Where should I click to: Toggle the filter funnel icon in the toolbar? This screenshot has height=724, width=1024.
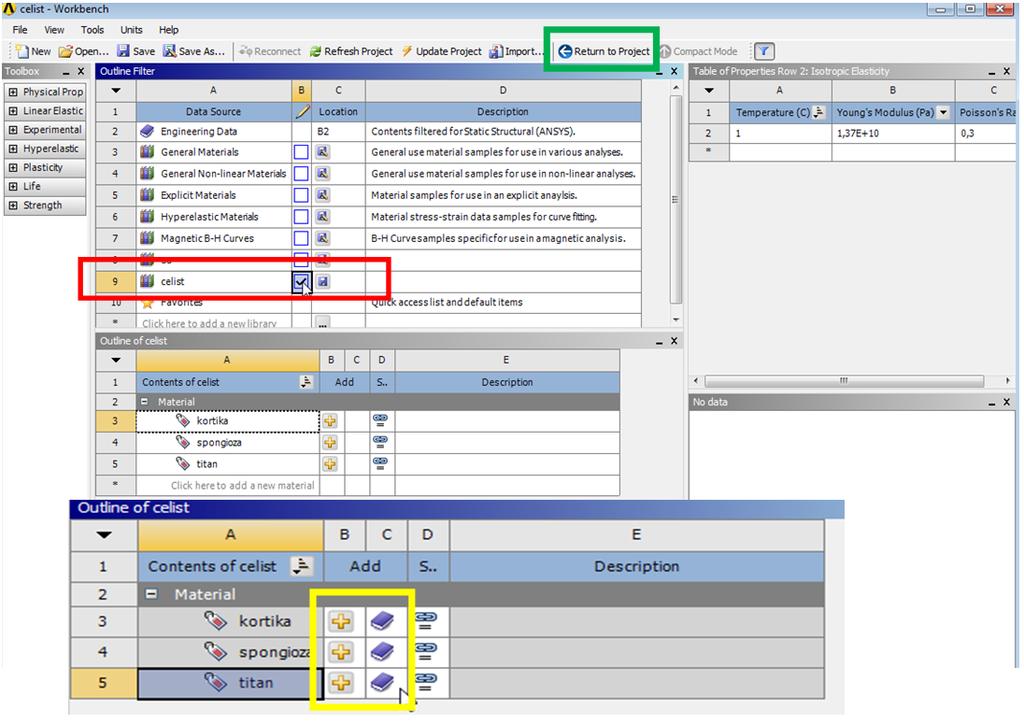point(764,51)
